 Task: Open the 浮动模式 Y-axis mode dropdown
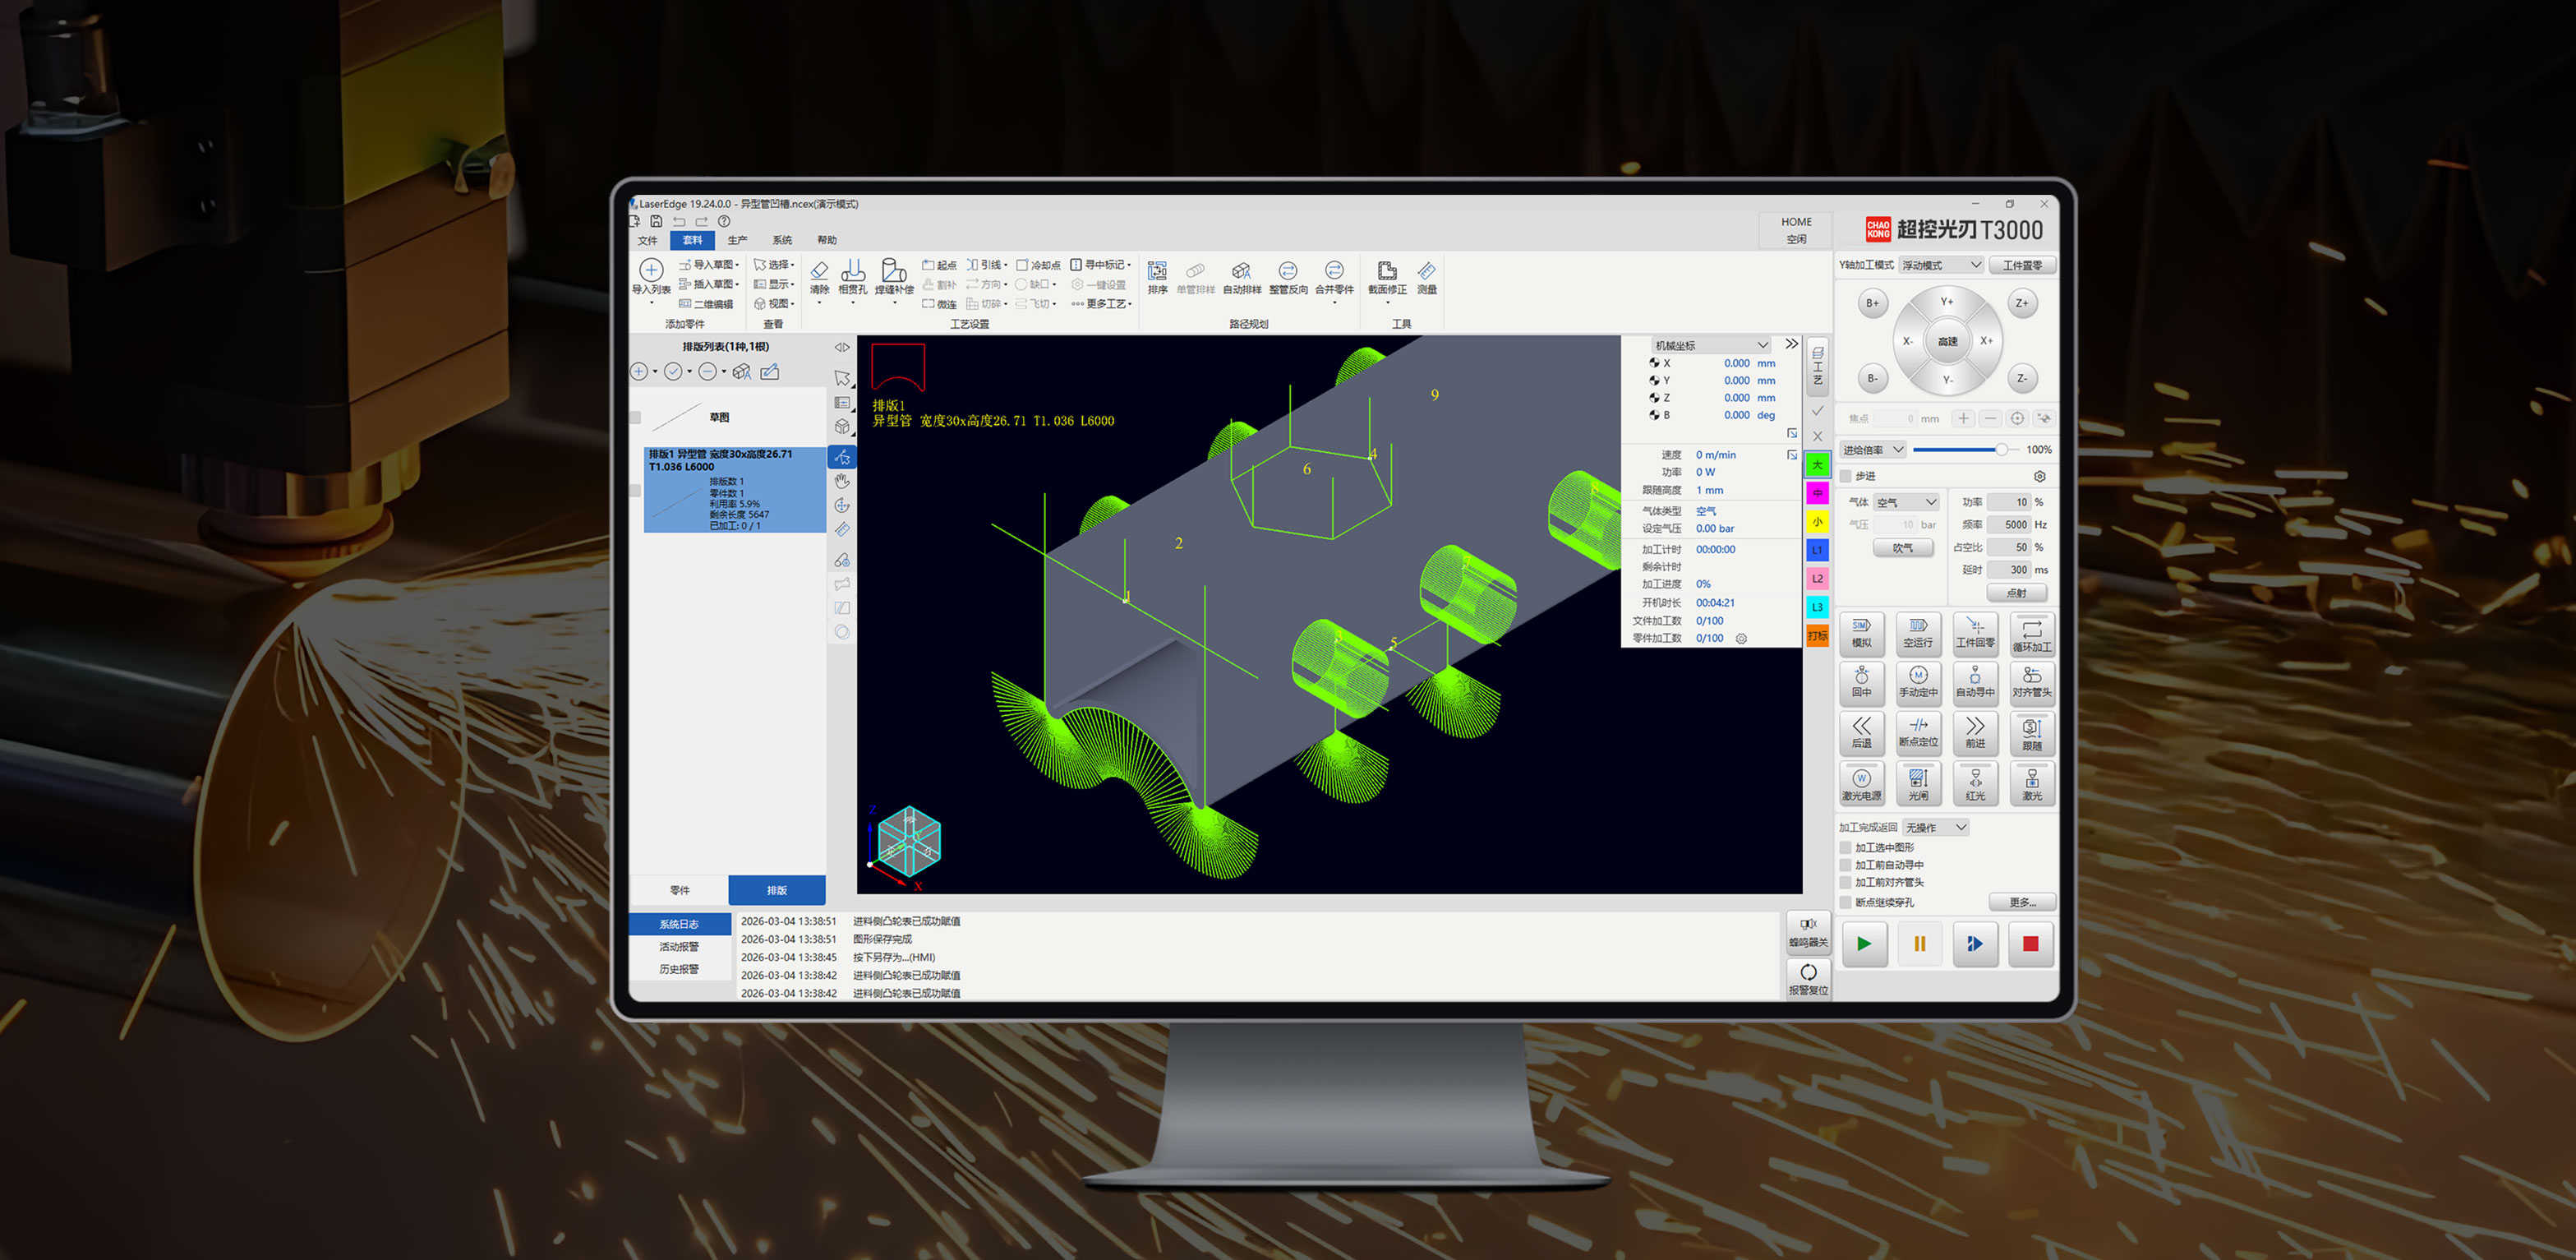[x=1941, y=265]
